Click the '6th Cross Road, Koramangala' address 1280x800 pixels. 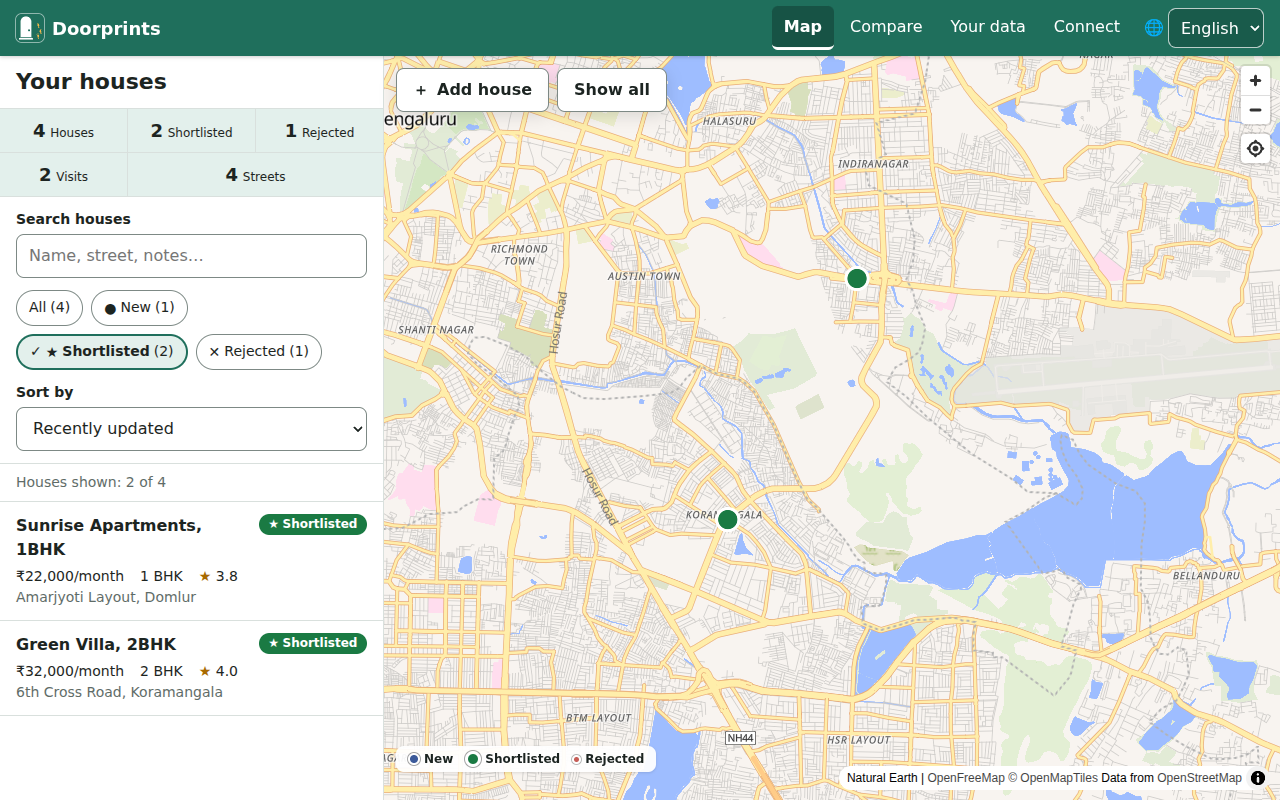pyautogui.click(x=119, y=692)
